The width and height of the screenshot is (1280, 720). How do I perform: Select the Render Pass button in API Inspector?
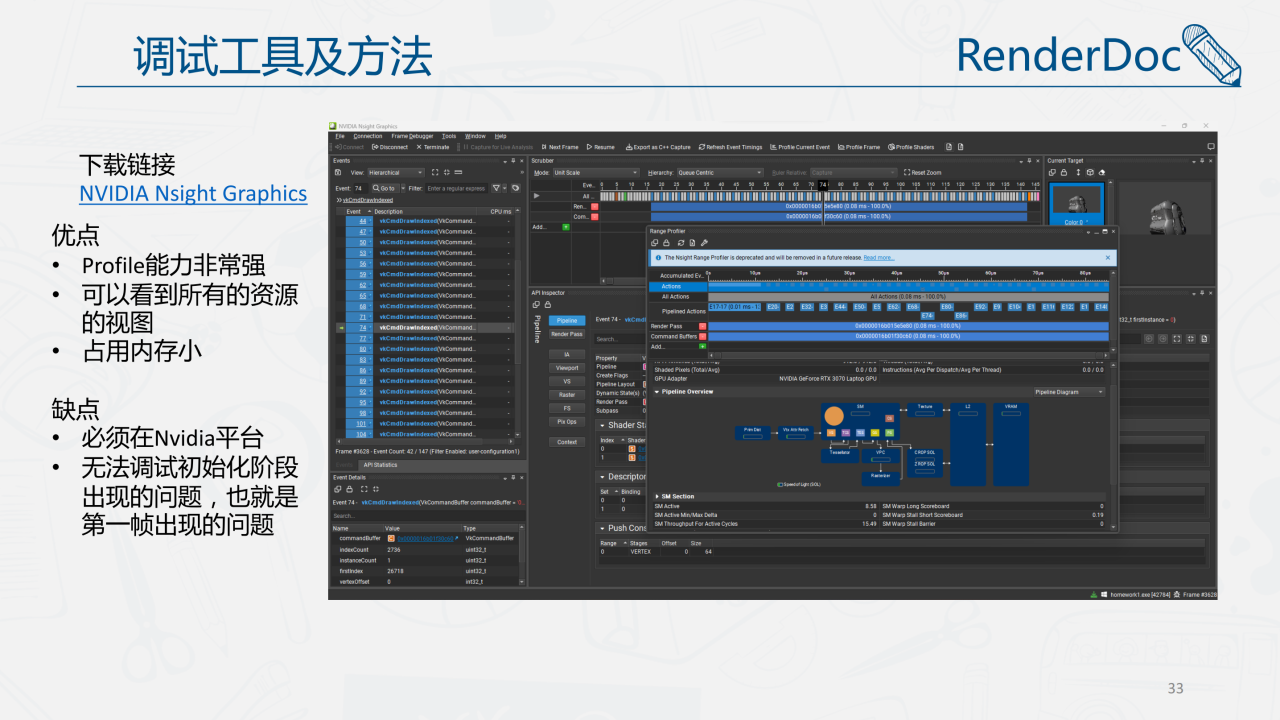pos(567,334)
